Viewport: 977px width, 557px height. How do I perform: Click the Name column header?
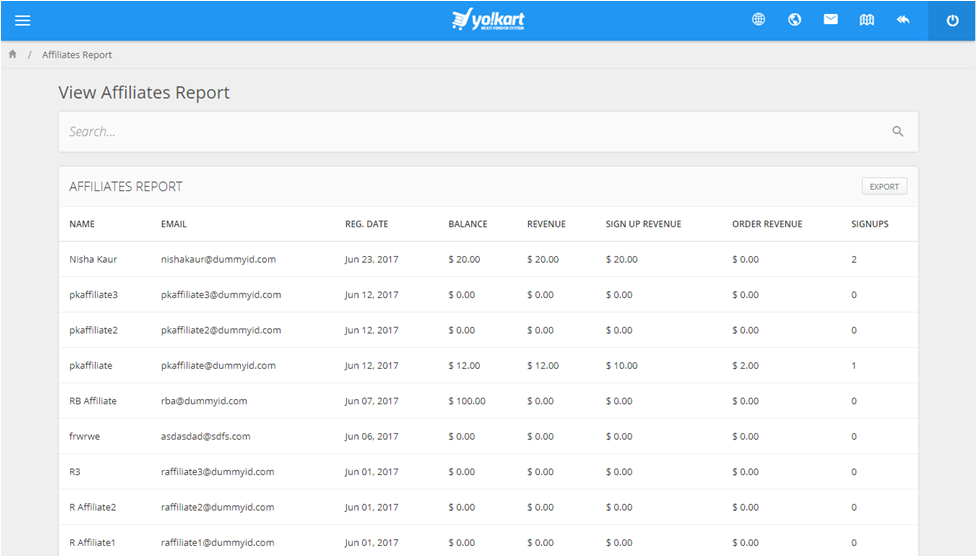[82, 224]
